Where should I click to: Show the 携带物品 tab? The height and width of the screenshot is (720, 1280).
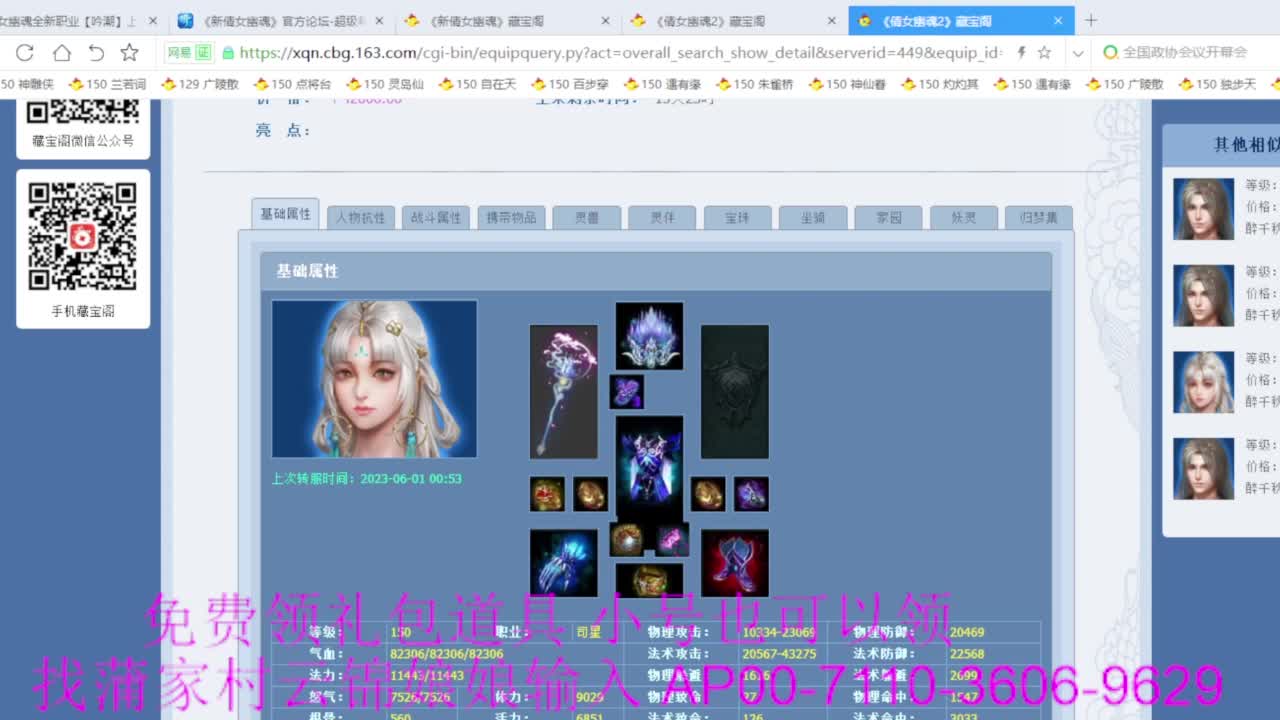coord(511,217)
